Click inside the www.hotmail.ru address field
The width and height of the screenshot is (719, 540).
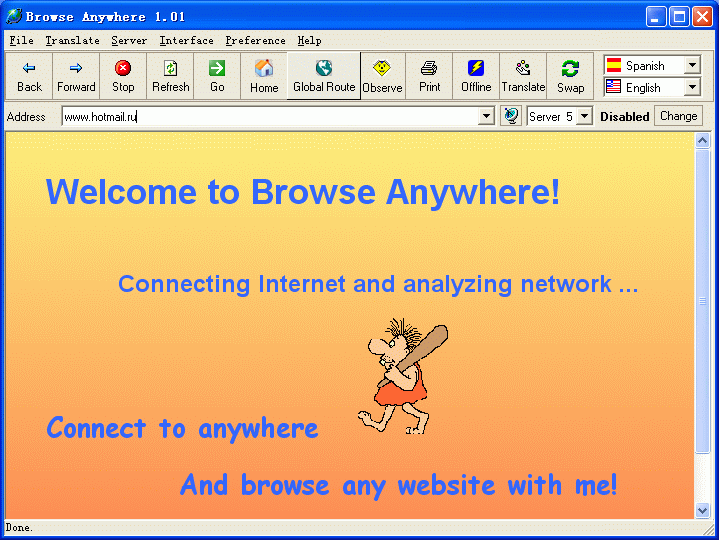pos(270,116)
